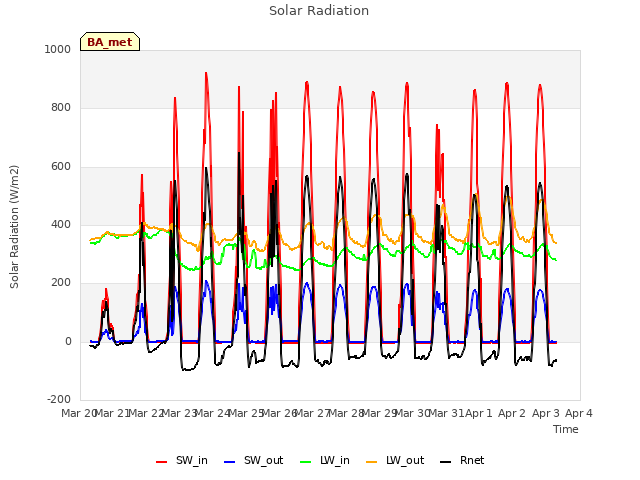Click the Apr 4 x-axis tick label
The width and height of the screenshot is (640, 480).
[579, 413]
